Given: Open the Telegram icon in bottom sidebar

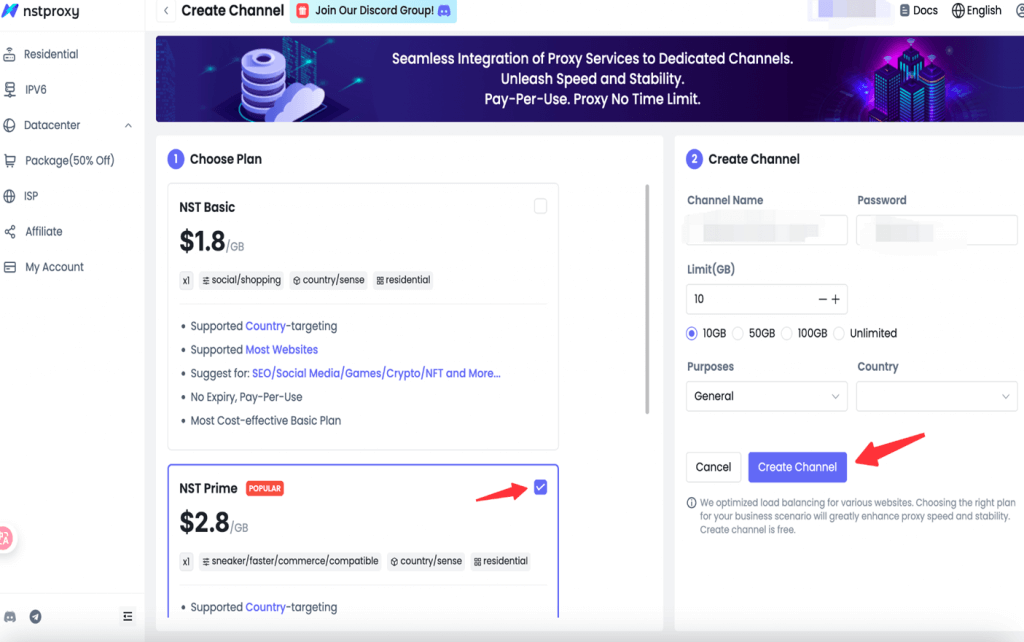Looking at the screenshot, I should [x=36, y=617].
